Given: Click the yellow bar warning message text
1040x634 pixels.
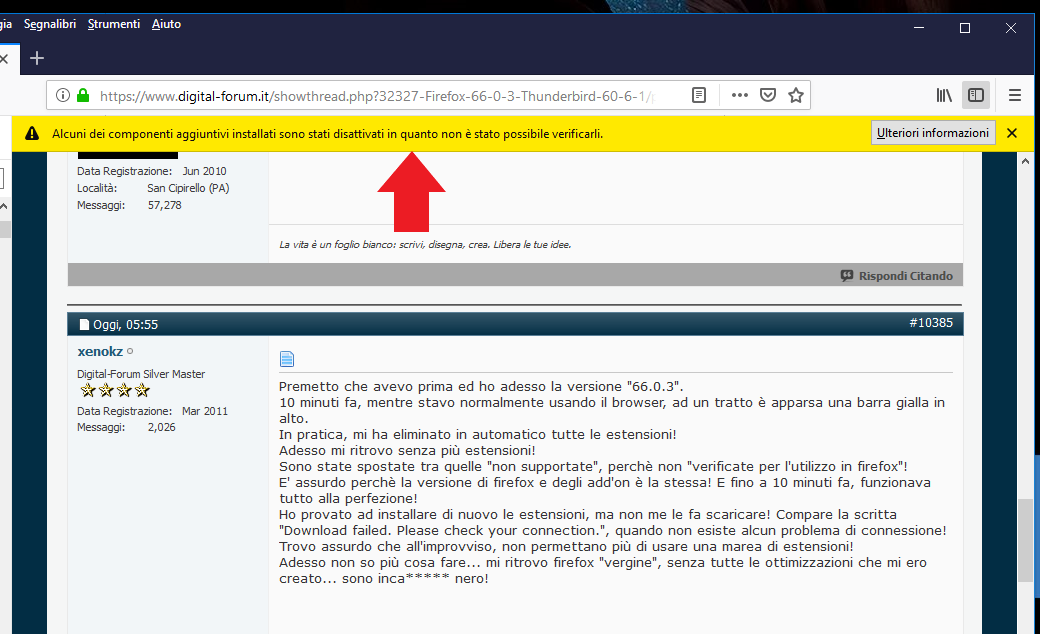Looking at the screenshot, I should 328,134.
